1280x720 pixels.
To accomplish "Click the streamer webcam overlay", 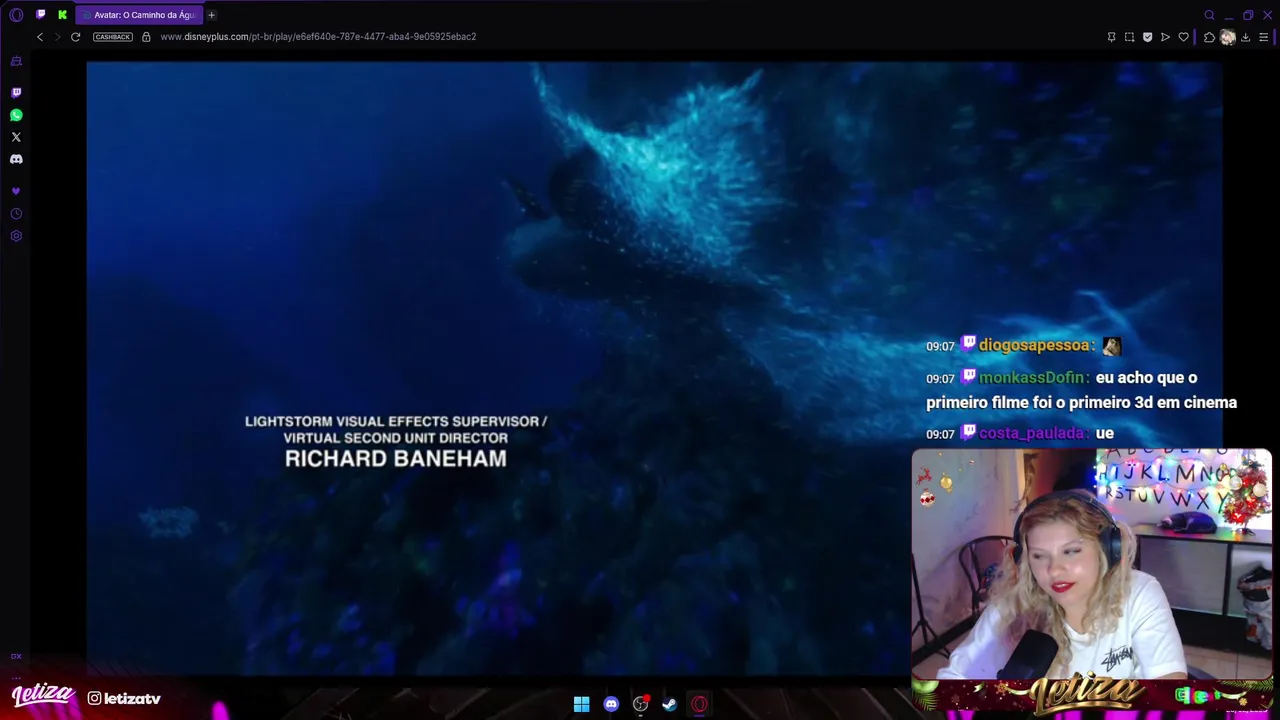I will click(1091, 565).
